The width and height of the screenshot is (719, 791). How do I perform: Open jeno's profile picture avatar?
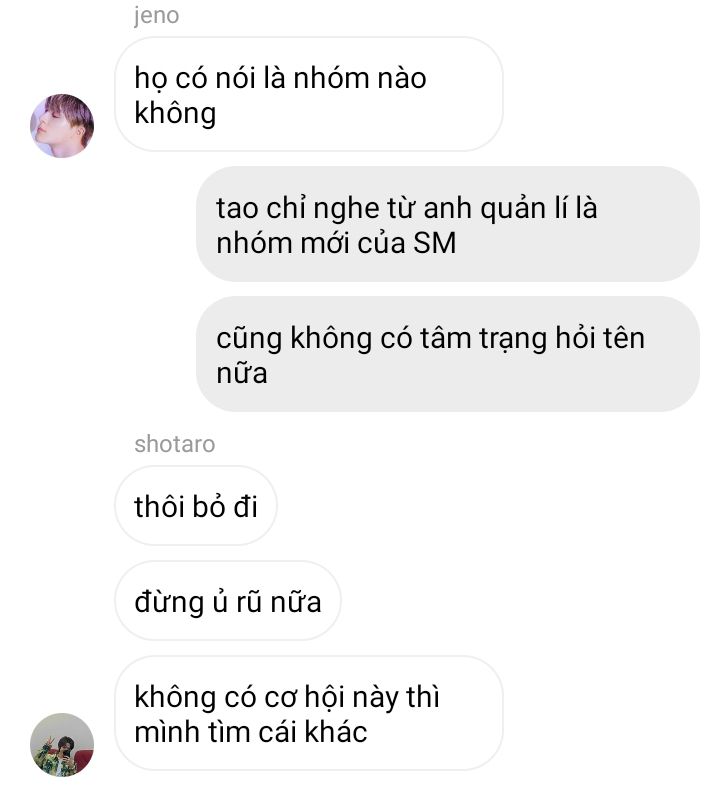point(62,126)
